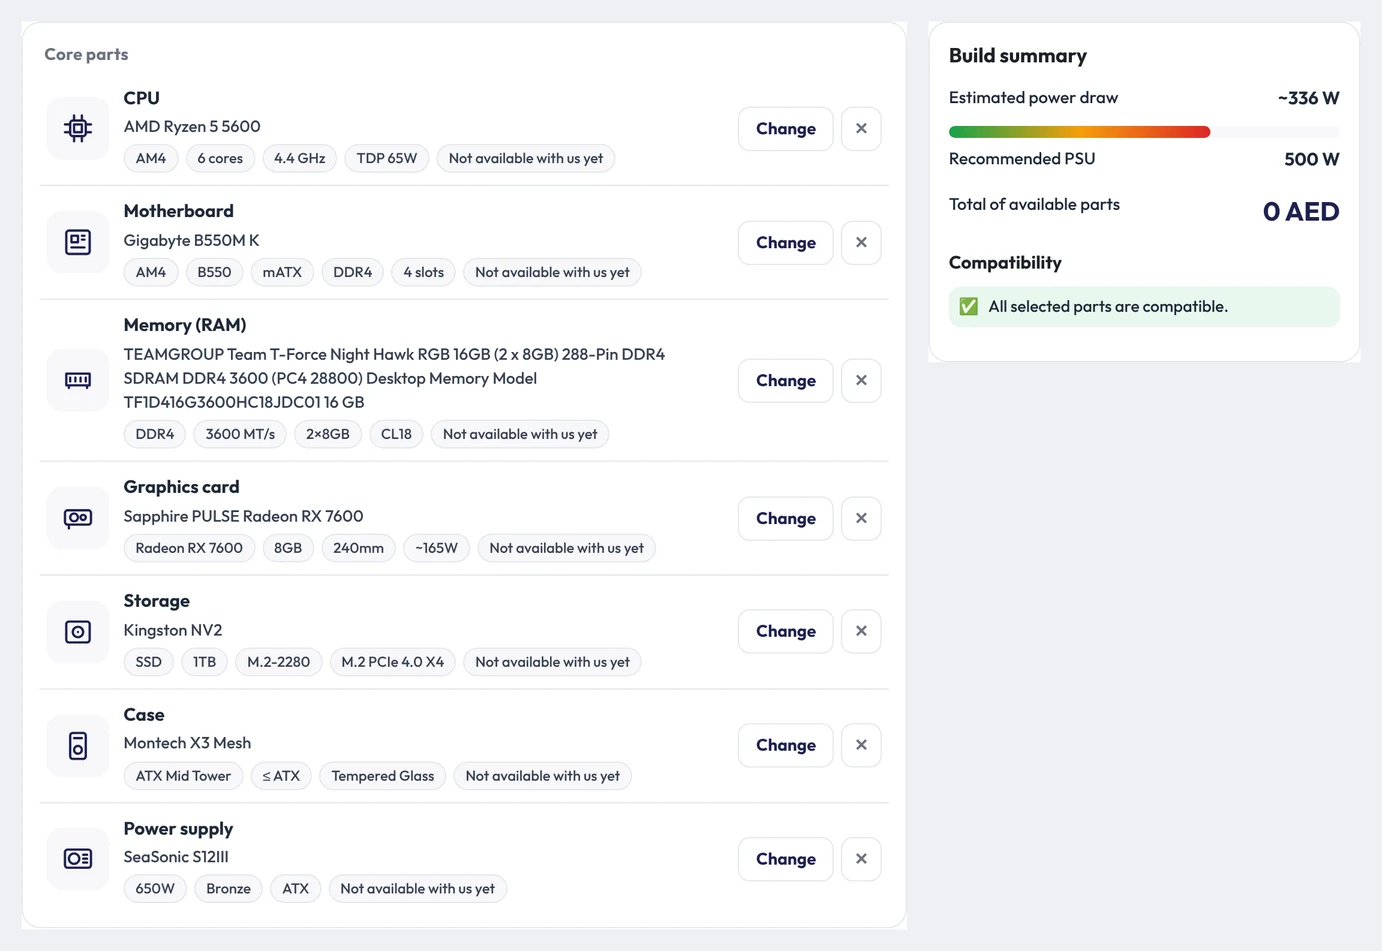
Task: Click the 'Gigabyte B550M K' name
Action: click(191, 240)
